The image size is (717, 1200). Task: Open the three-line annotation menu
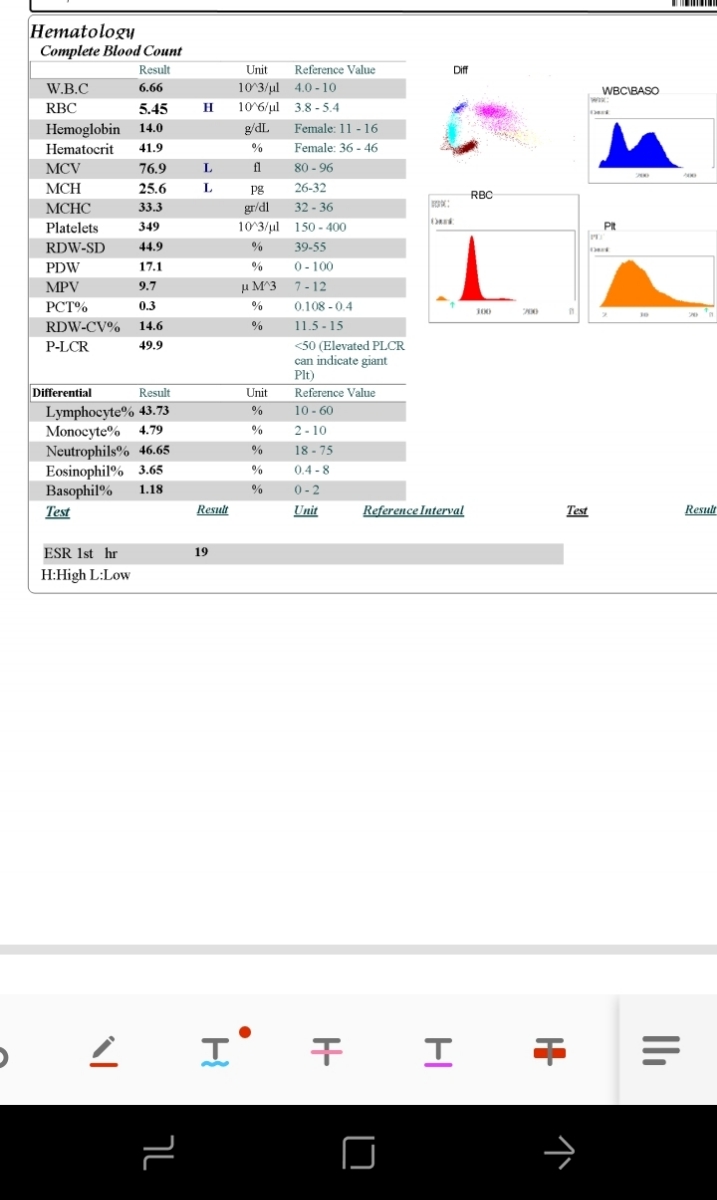tap(661, 1050)
